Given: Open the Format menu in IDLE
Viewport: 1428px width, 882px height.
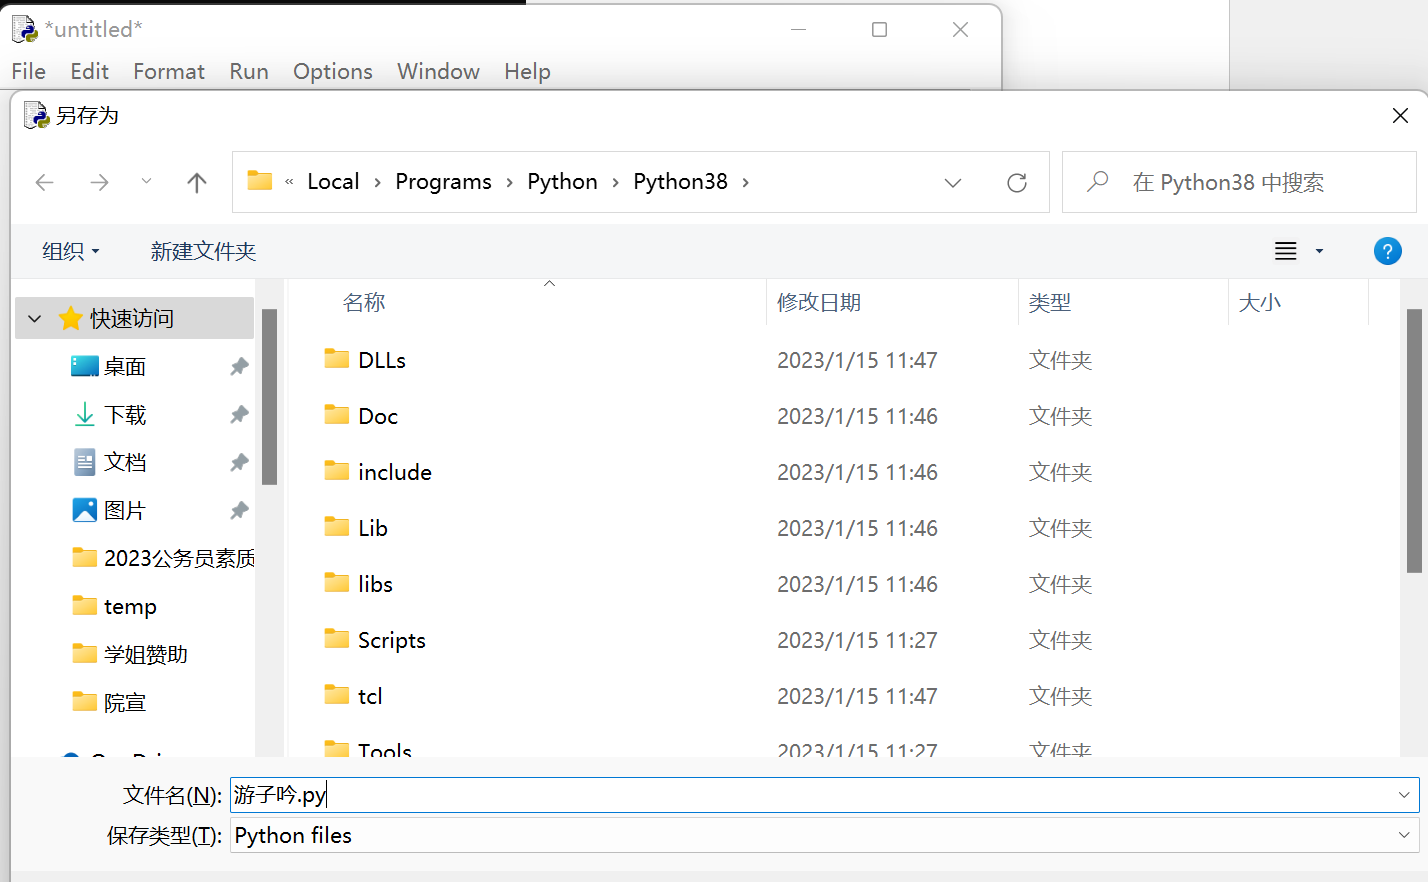Looking at the screenshot, I should [168, 71].
